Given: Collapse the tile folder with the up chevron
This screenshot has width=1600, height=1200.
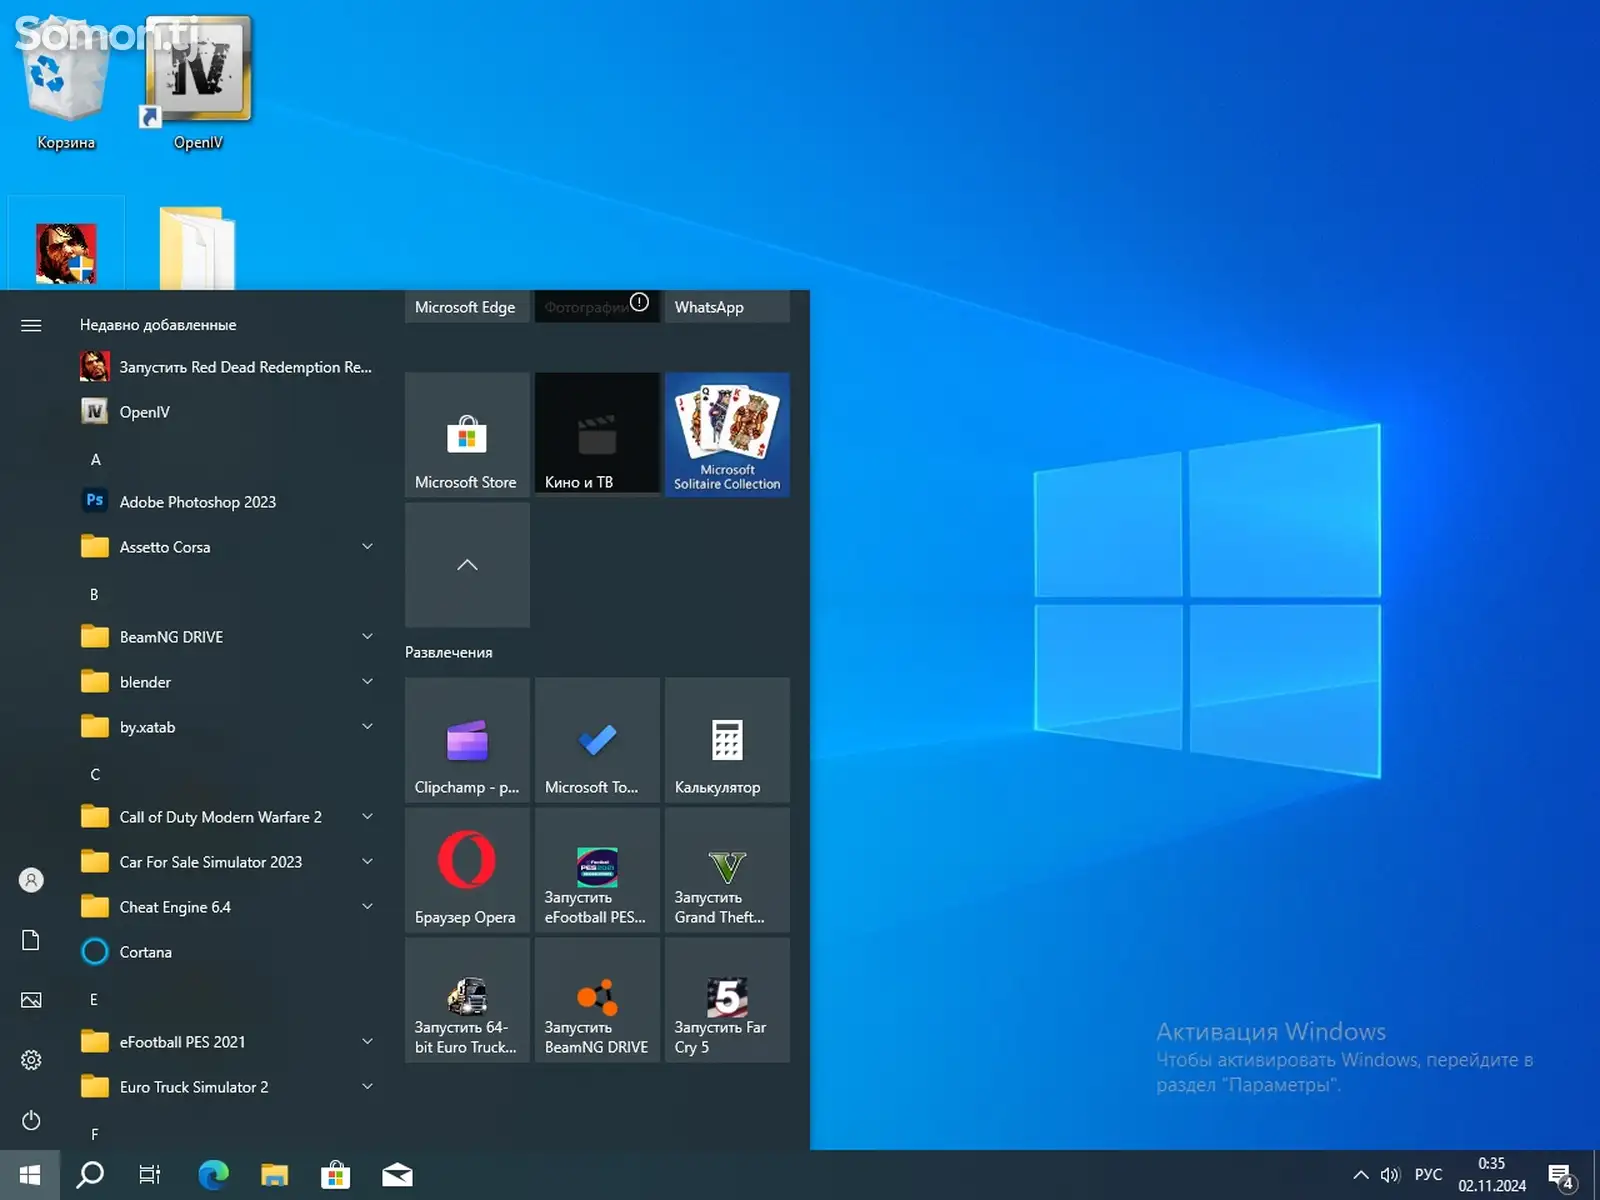Looking at the screenshot, I should pos(467,565).
